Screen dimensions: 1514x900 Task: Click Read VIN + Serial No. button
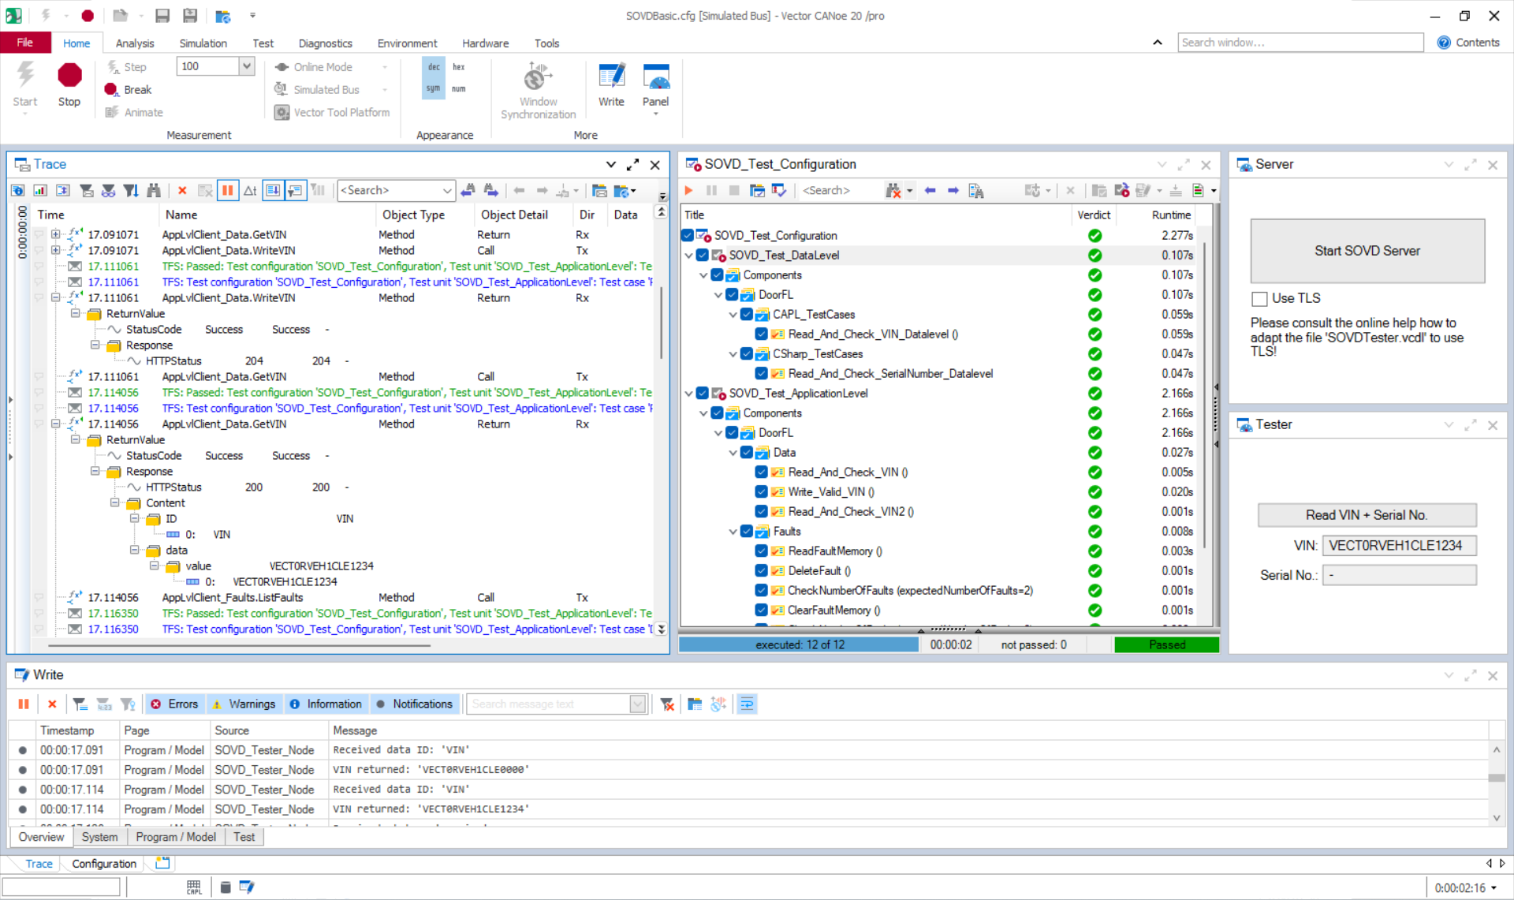[1367, 515]
